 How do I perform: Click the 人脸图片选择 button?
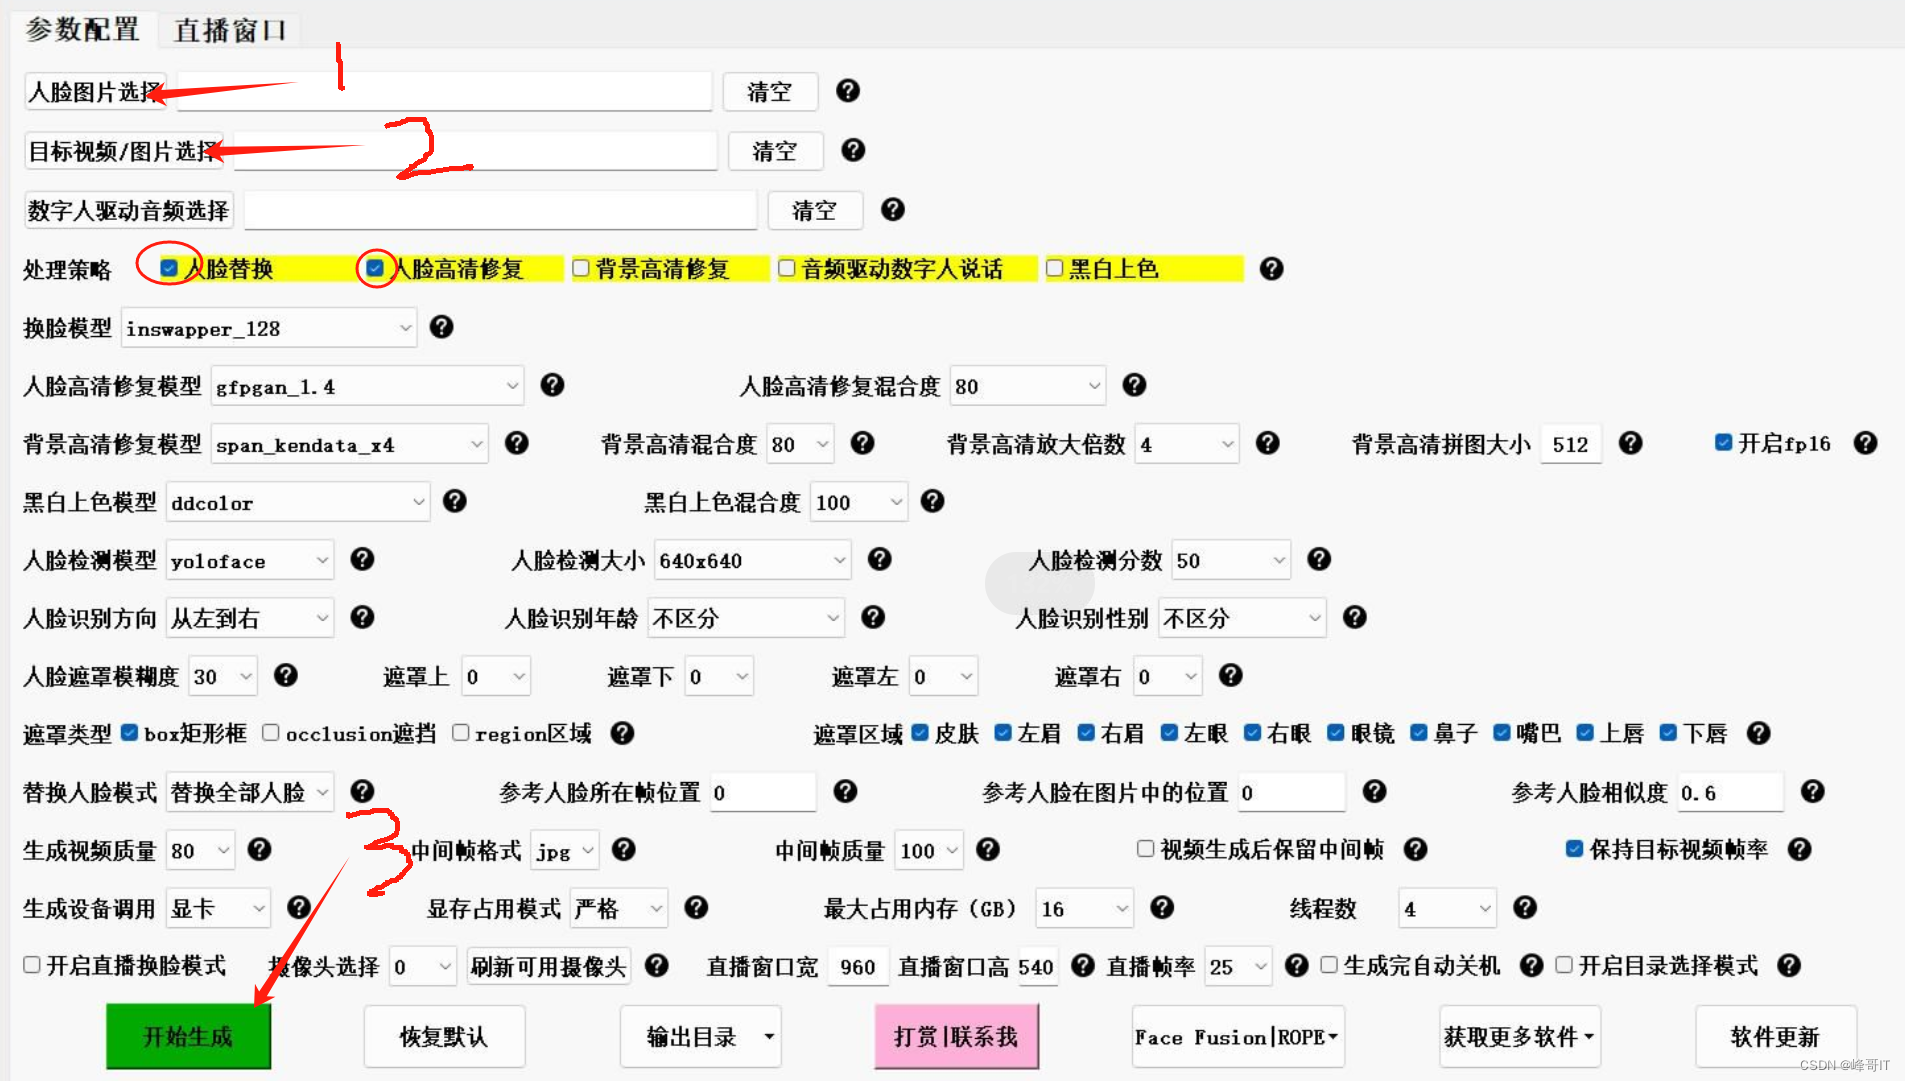point(95,92)
